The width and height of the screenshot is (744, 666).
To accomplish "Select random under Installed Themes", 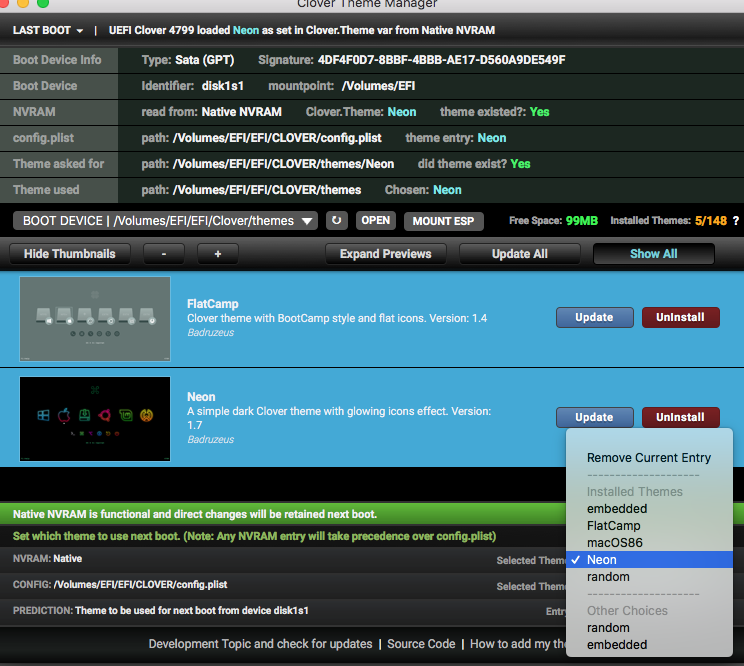I will (x=649, y=577).
